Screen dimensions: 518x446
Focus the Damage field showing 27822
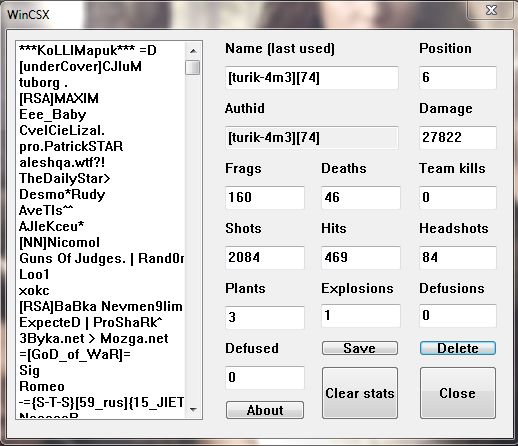pos(458,138)
